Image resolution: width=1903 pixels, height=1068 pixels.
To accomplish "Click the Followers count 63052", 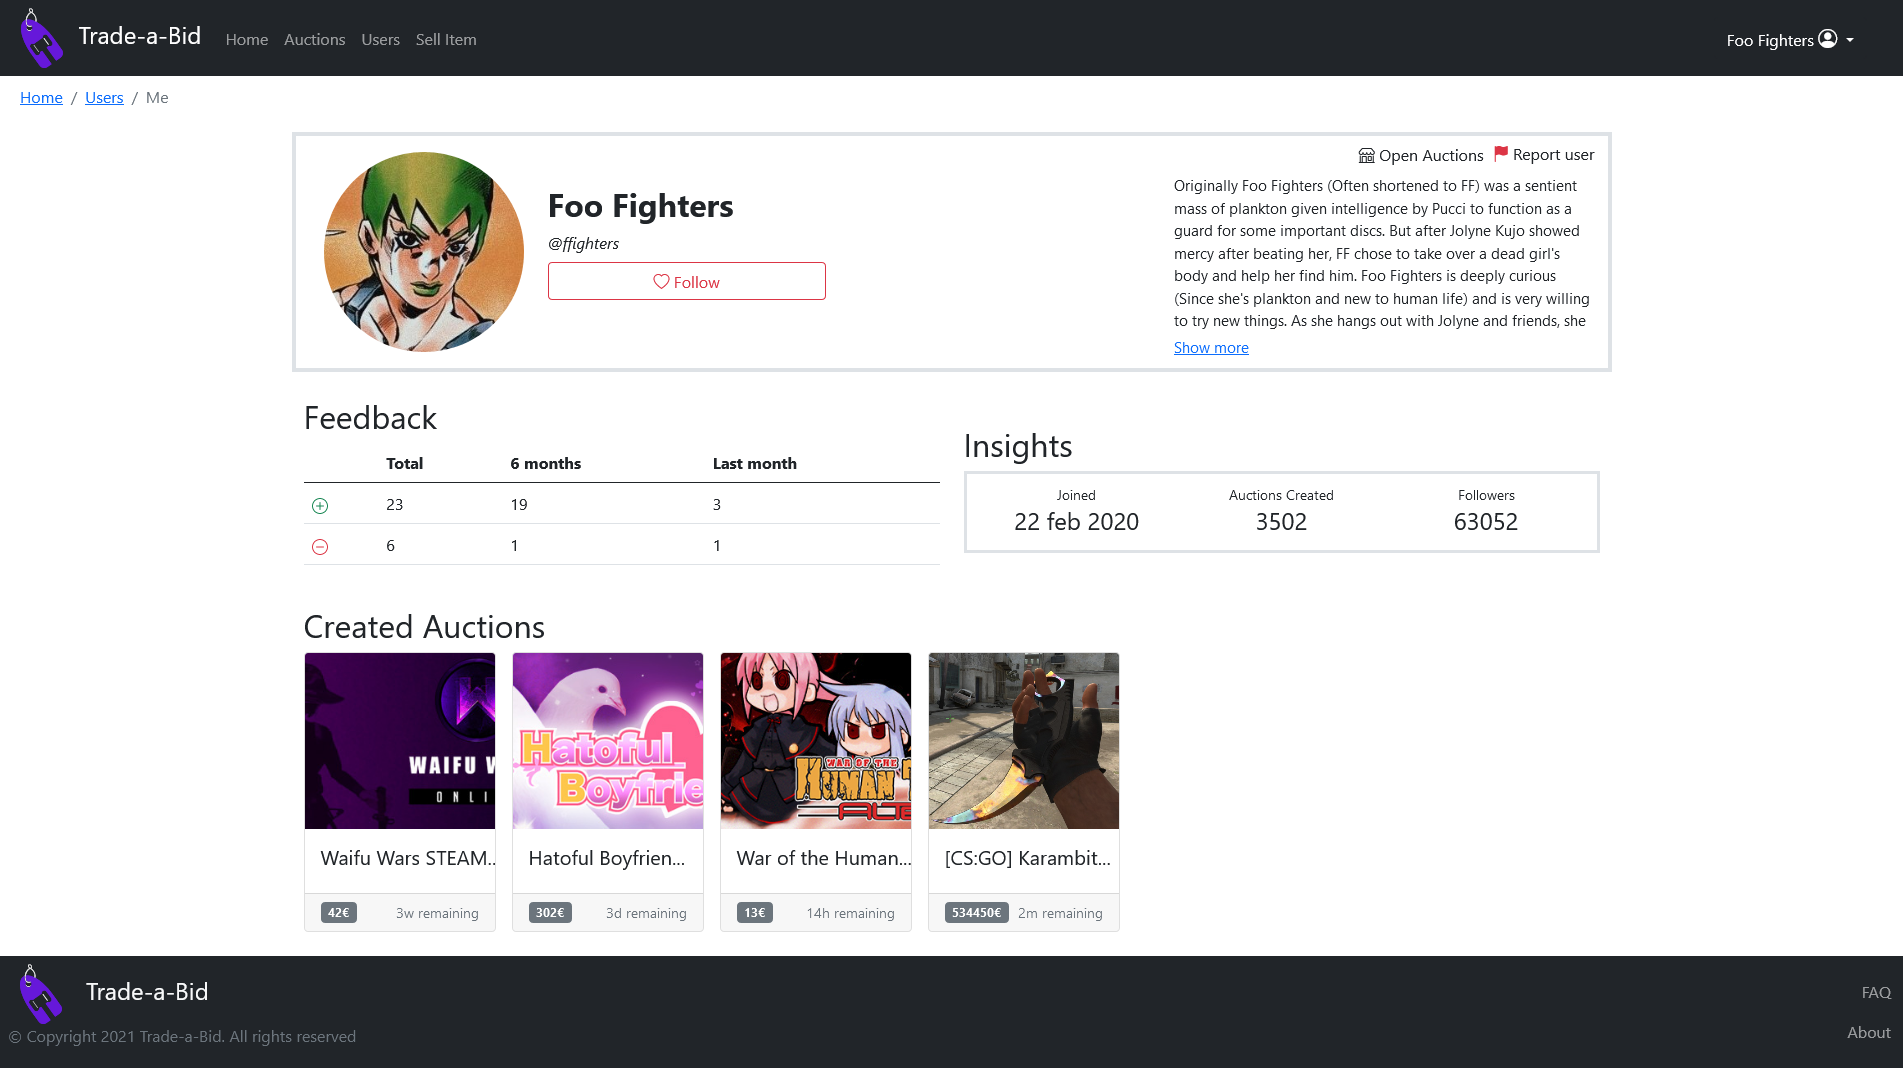I will pos(1486,522).
